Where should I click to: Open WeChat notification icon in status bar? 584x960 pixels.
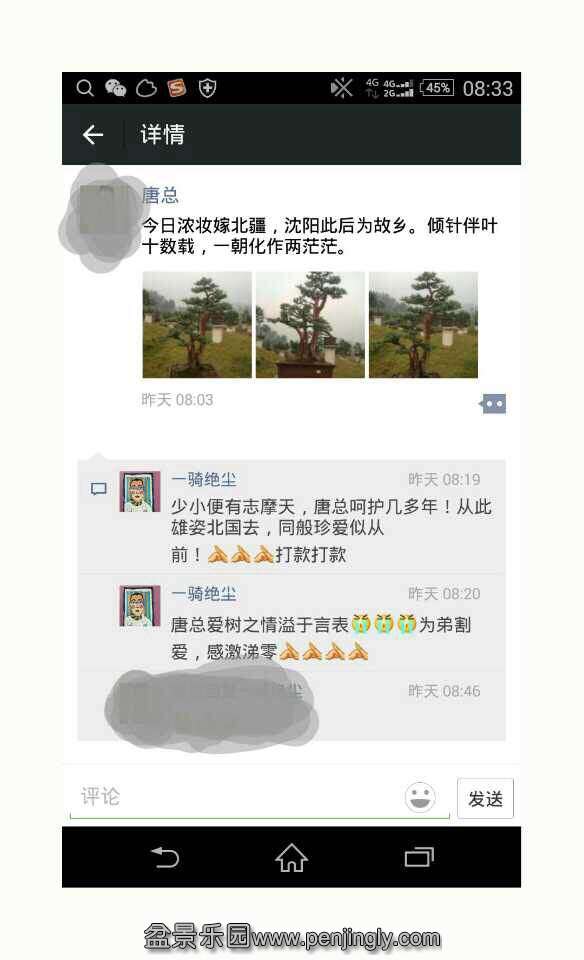click(x=115, y=88)
